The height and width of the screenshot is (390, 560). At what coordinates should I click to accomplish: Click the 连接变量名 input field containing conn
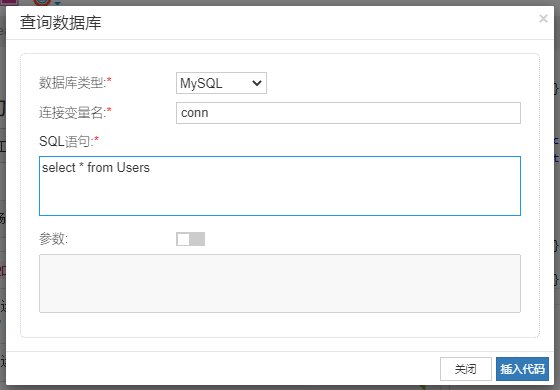pos(348,113)
